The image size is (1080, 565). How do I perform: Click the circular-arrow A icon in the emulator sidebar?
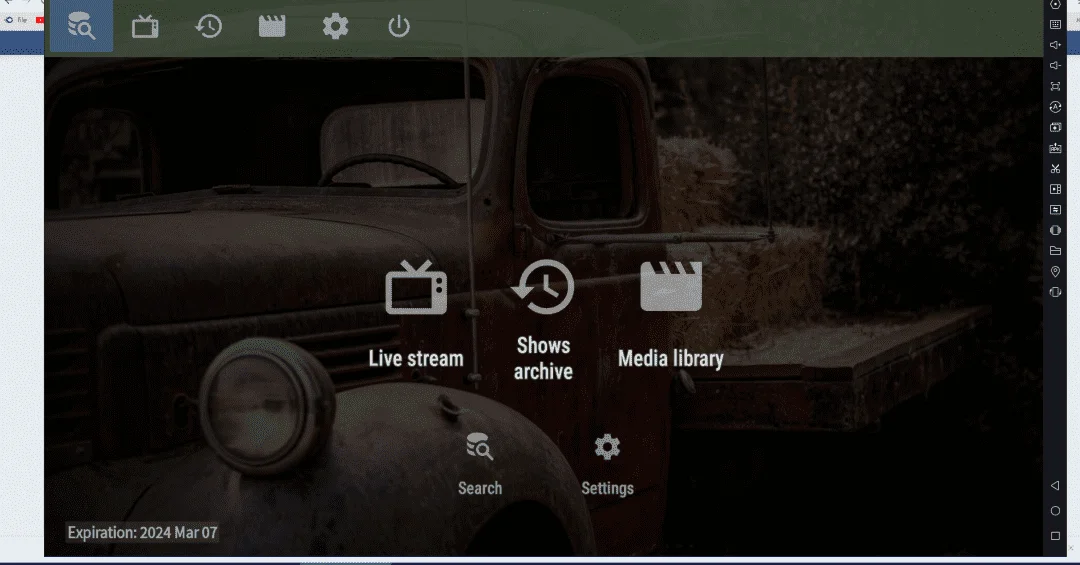pyautogui.click(x=1055, y=107)
